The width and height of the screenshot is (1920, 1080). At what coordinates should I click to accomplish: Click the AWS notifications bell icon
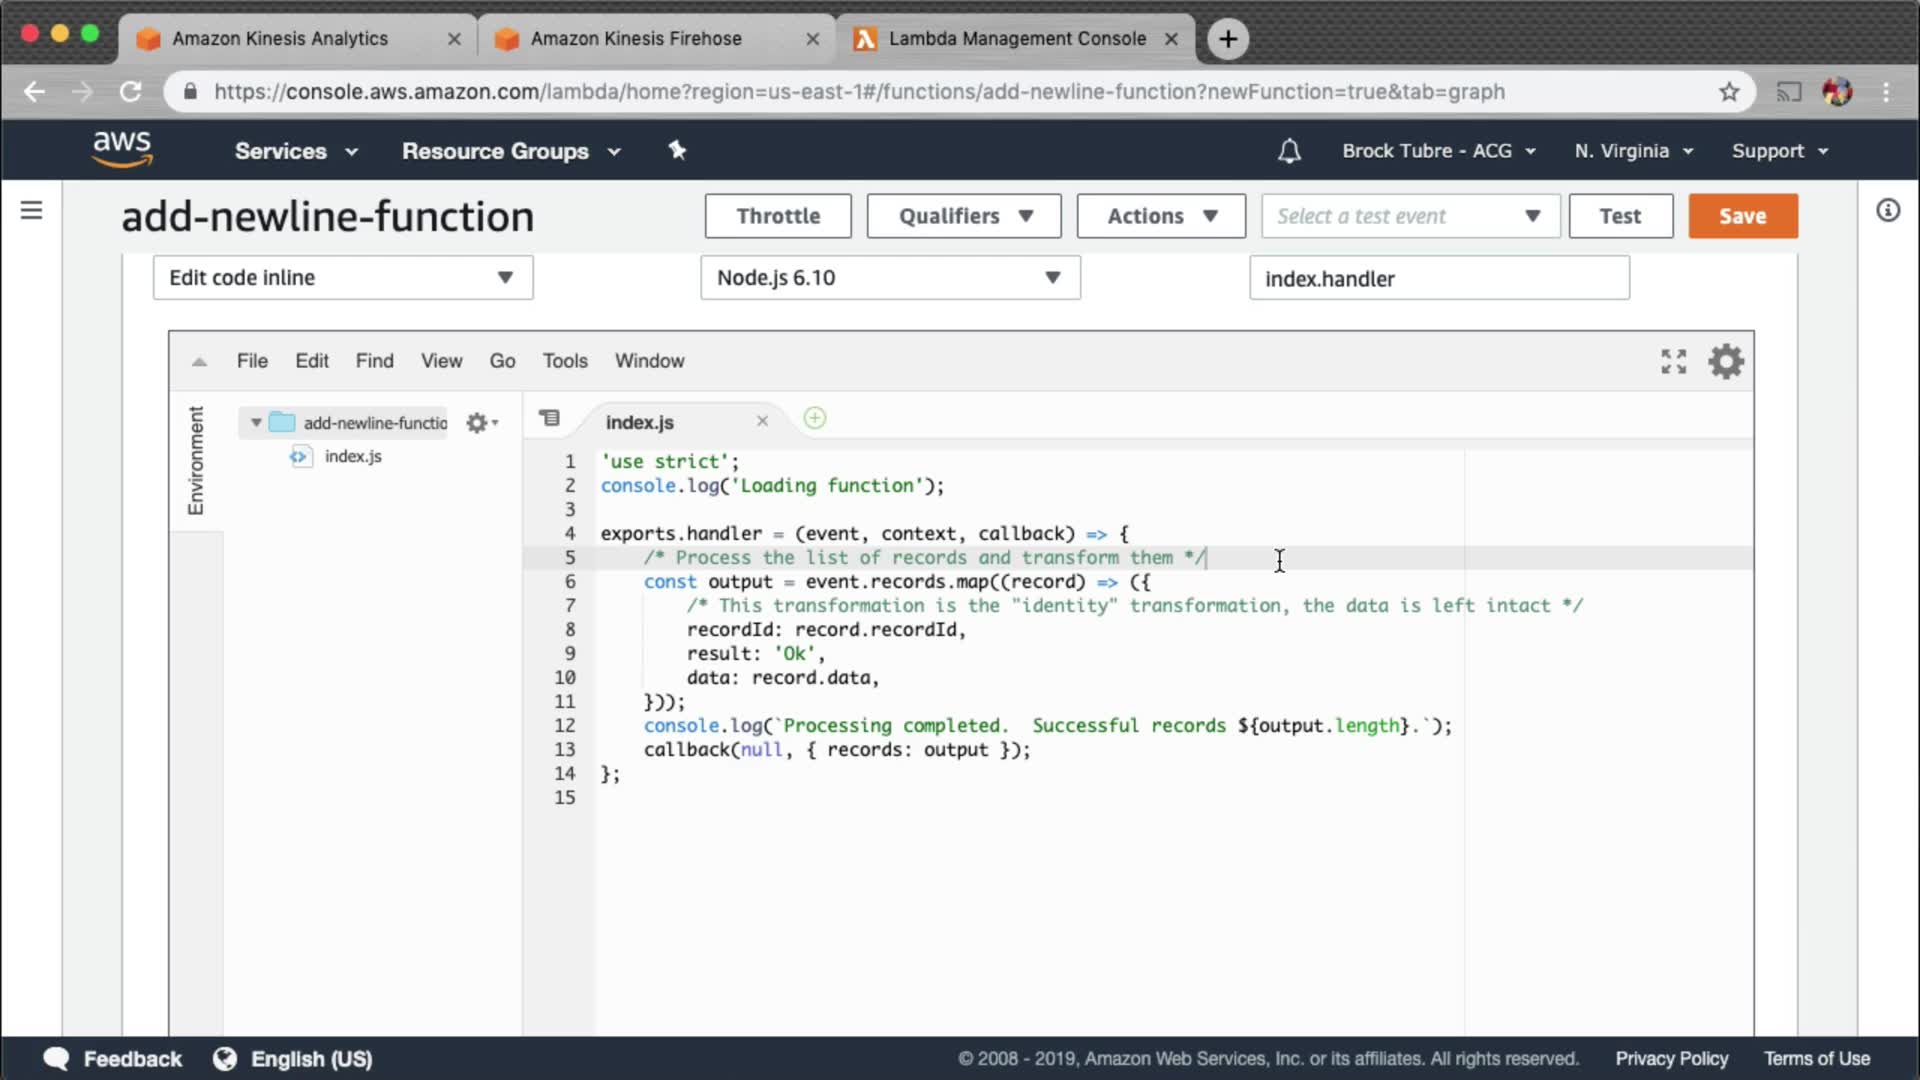[x=1289, y=151]
